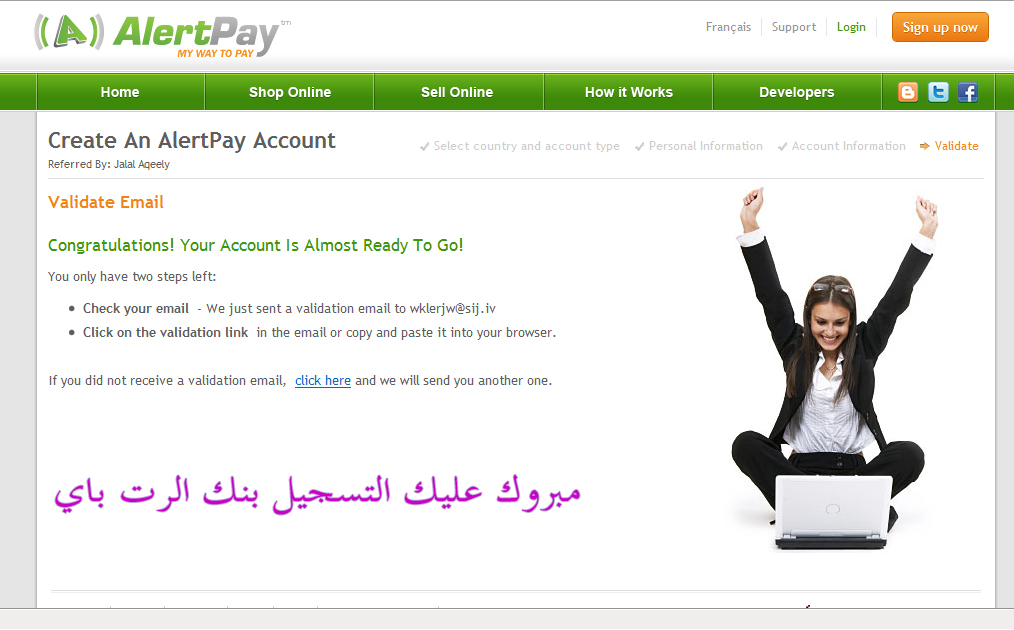Click the Login link
Viewport: 1014px width, 630px height.
pos(851,27)
